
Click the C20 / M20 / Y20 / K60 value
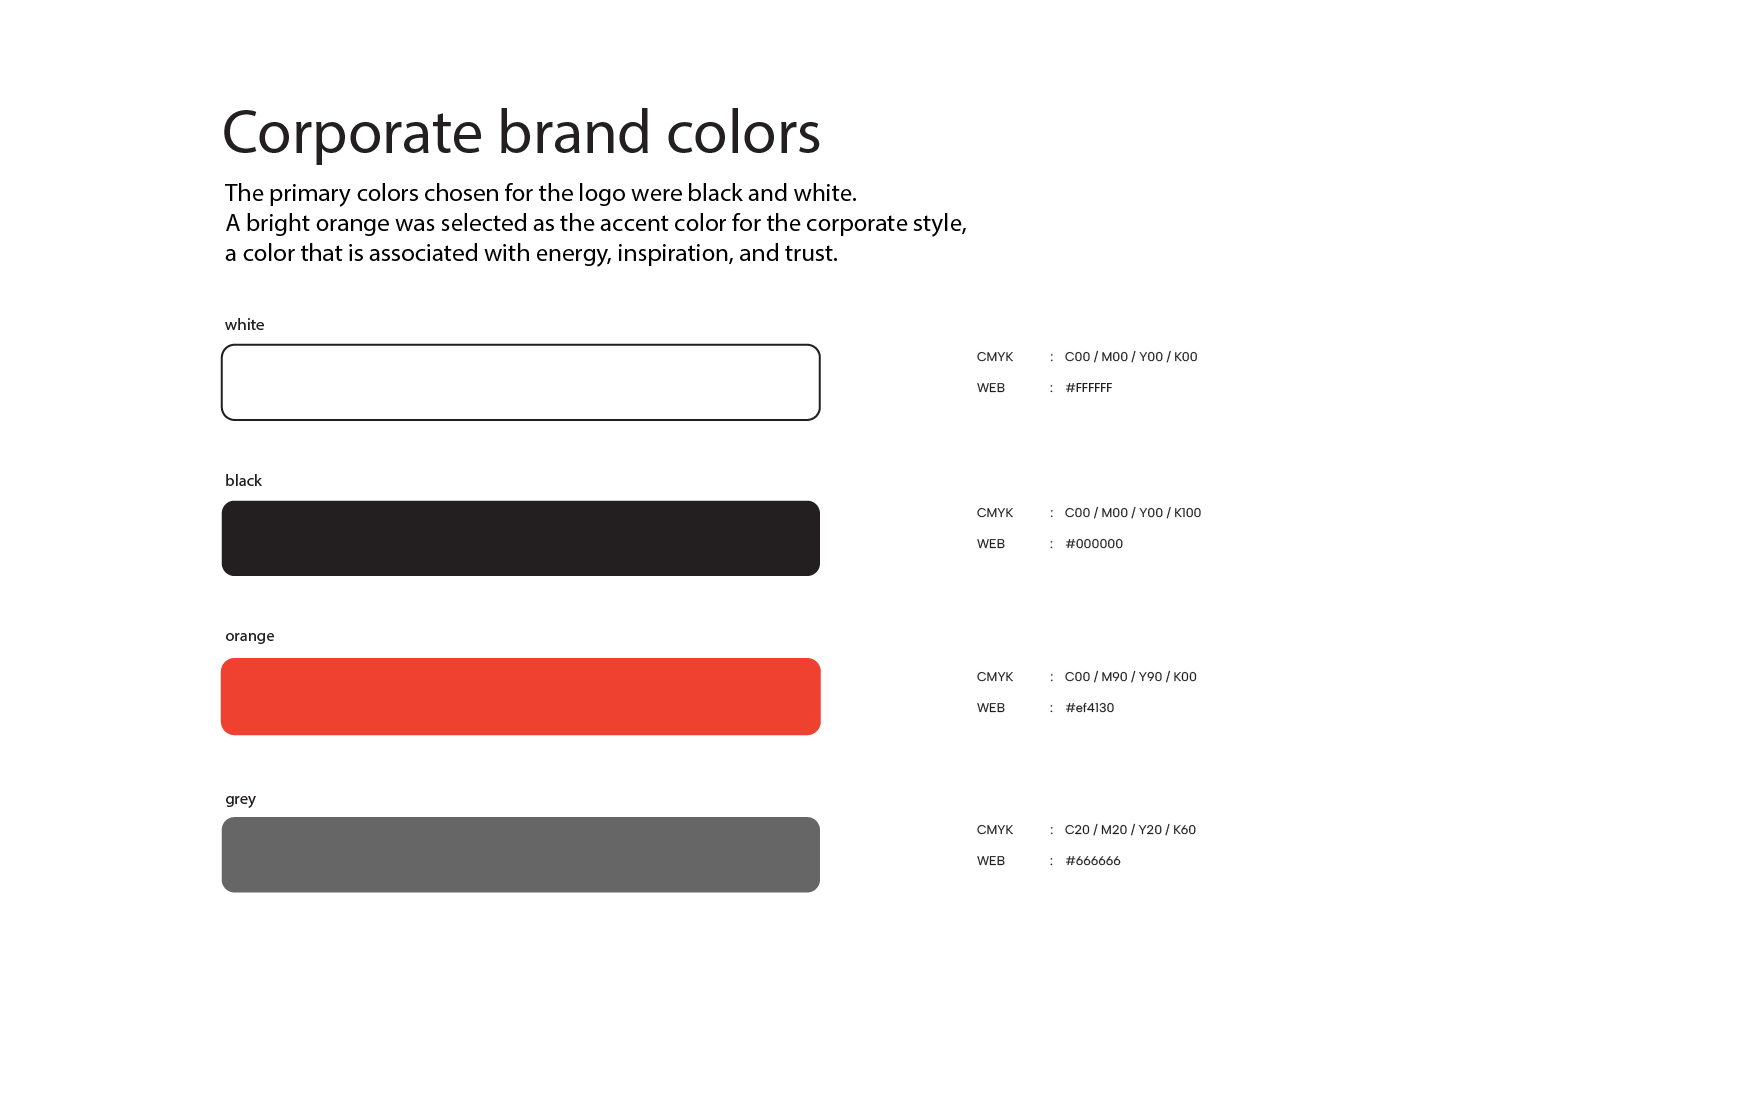[1130, 830]
